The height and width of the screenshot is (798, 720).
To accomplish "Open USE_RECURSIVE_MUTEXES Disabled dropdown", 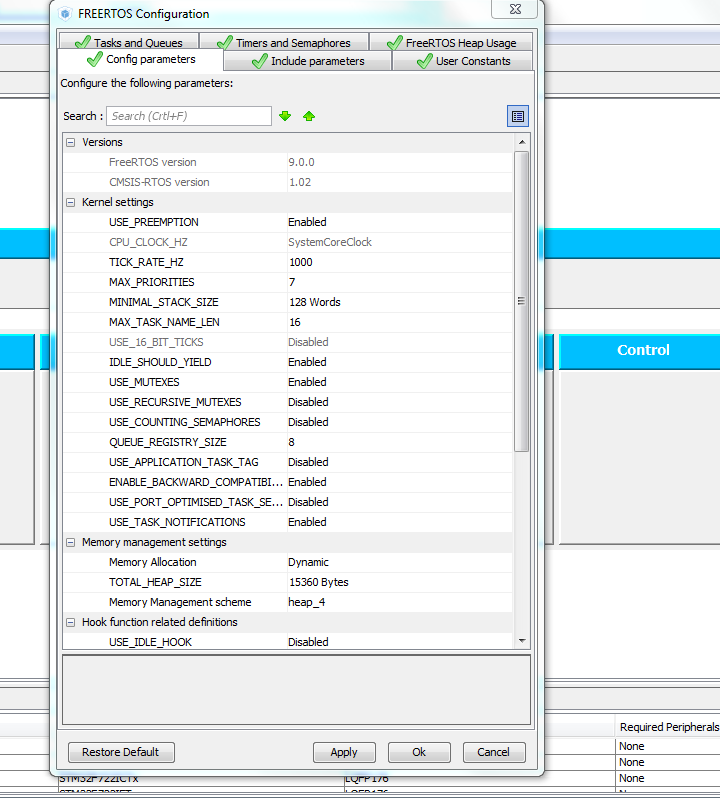I will pos(399,402).
